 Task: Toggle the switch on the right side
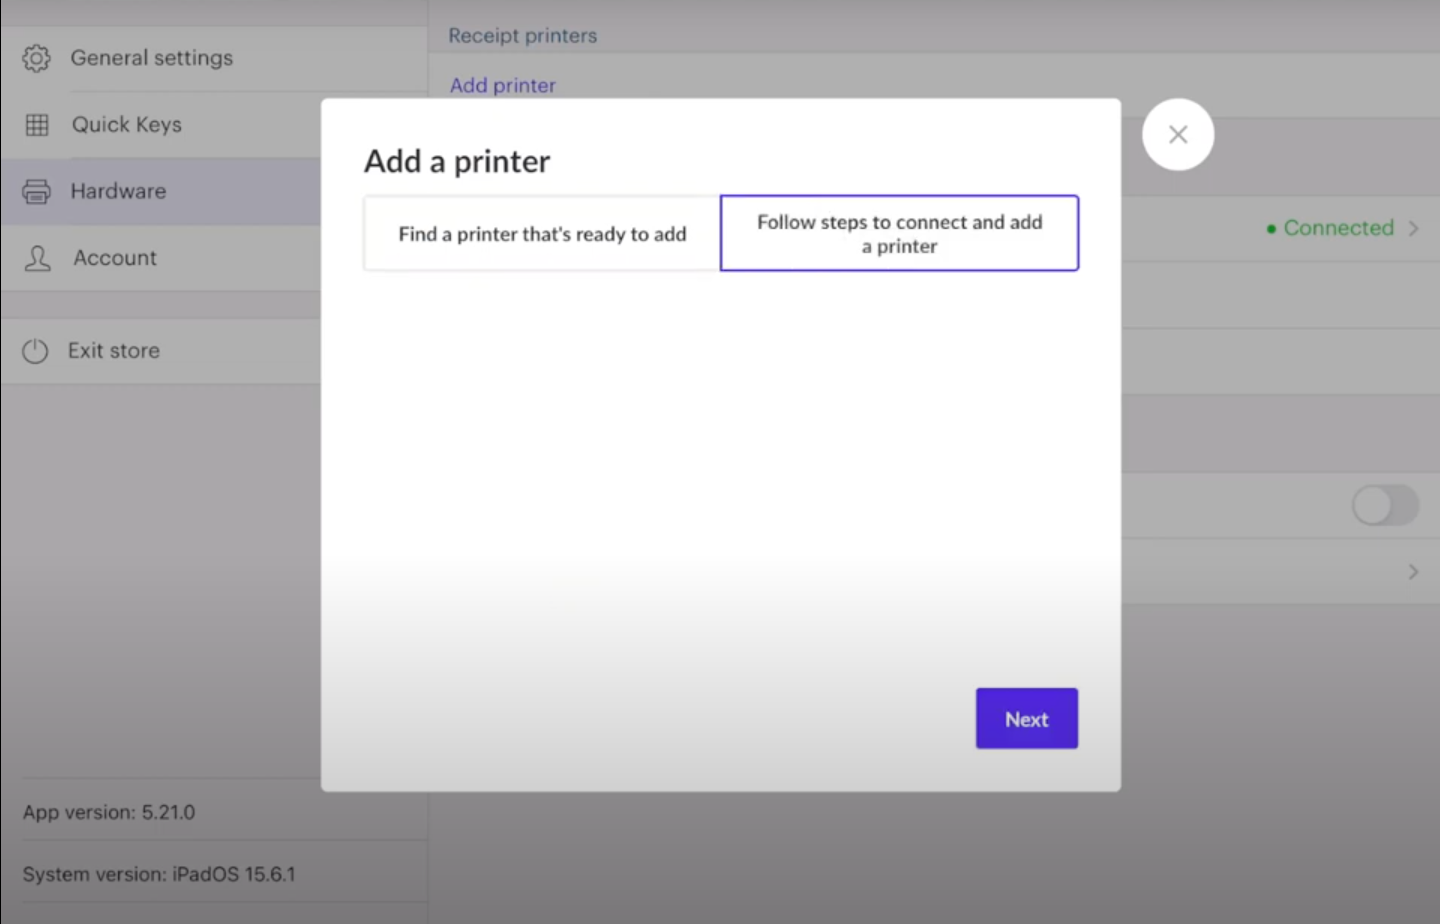tap(1384, 505)
